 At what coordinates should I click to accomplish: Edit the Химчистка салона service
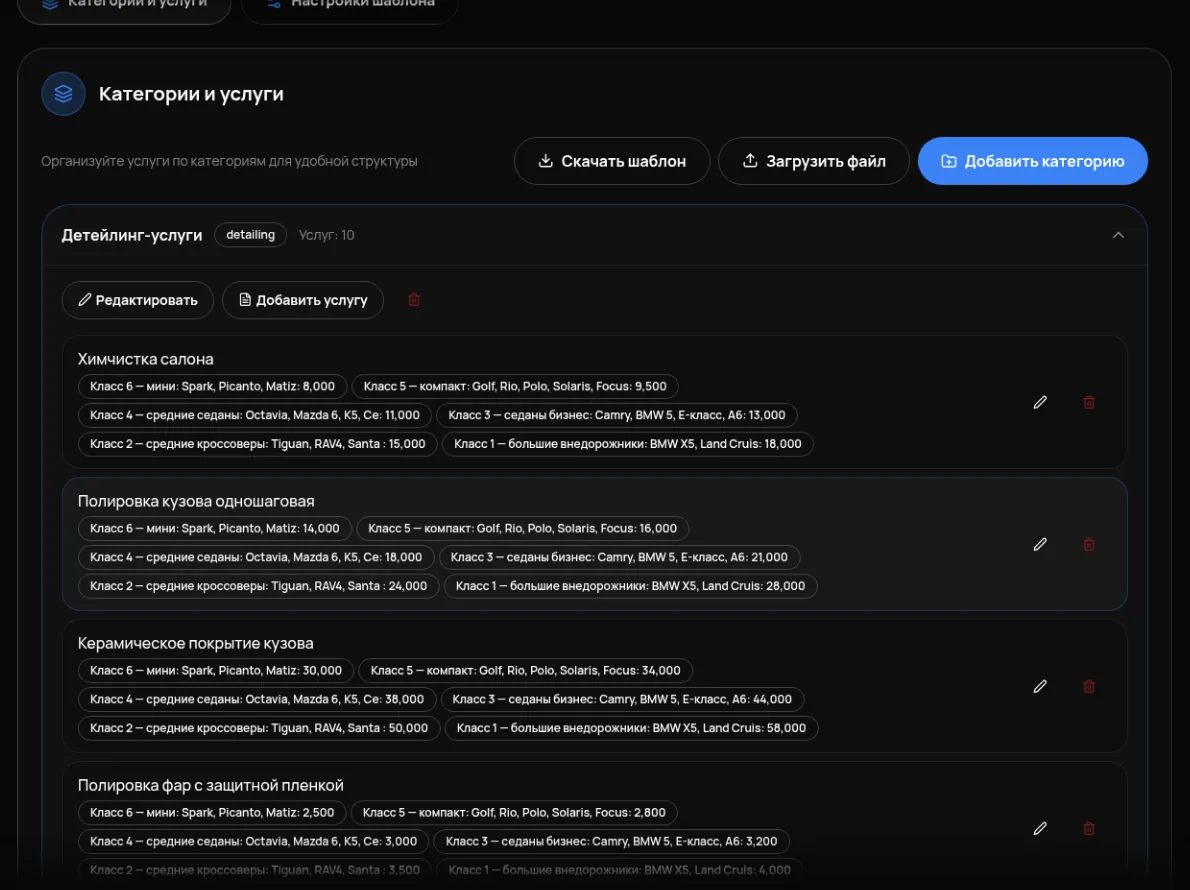(x=1040, y=402)
